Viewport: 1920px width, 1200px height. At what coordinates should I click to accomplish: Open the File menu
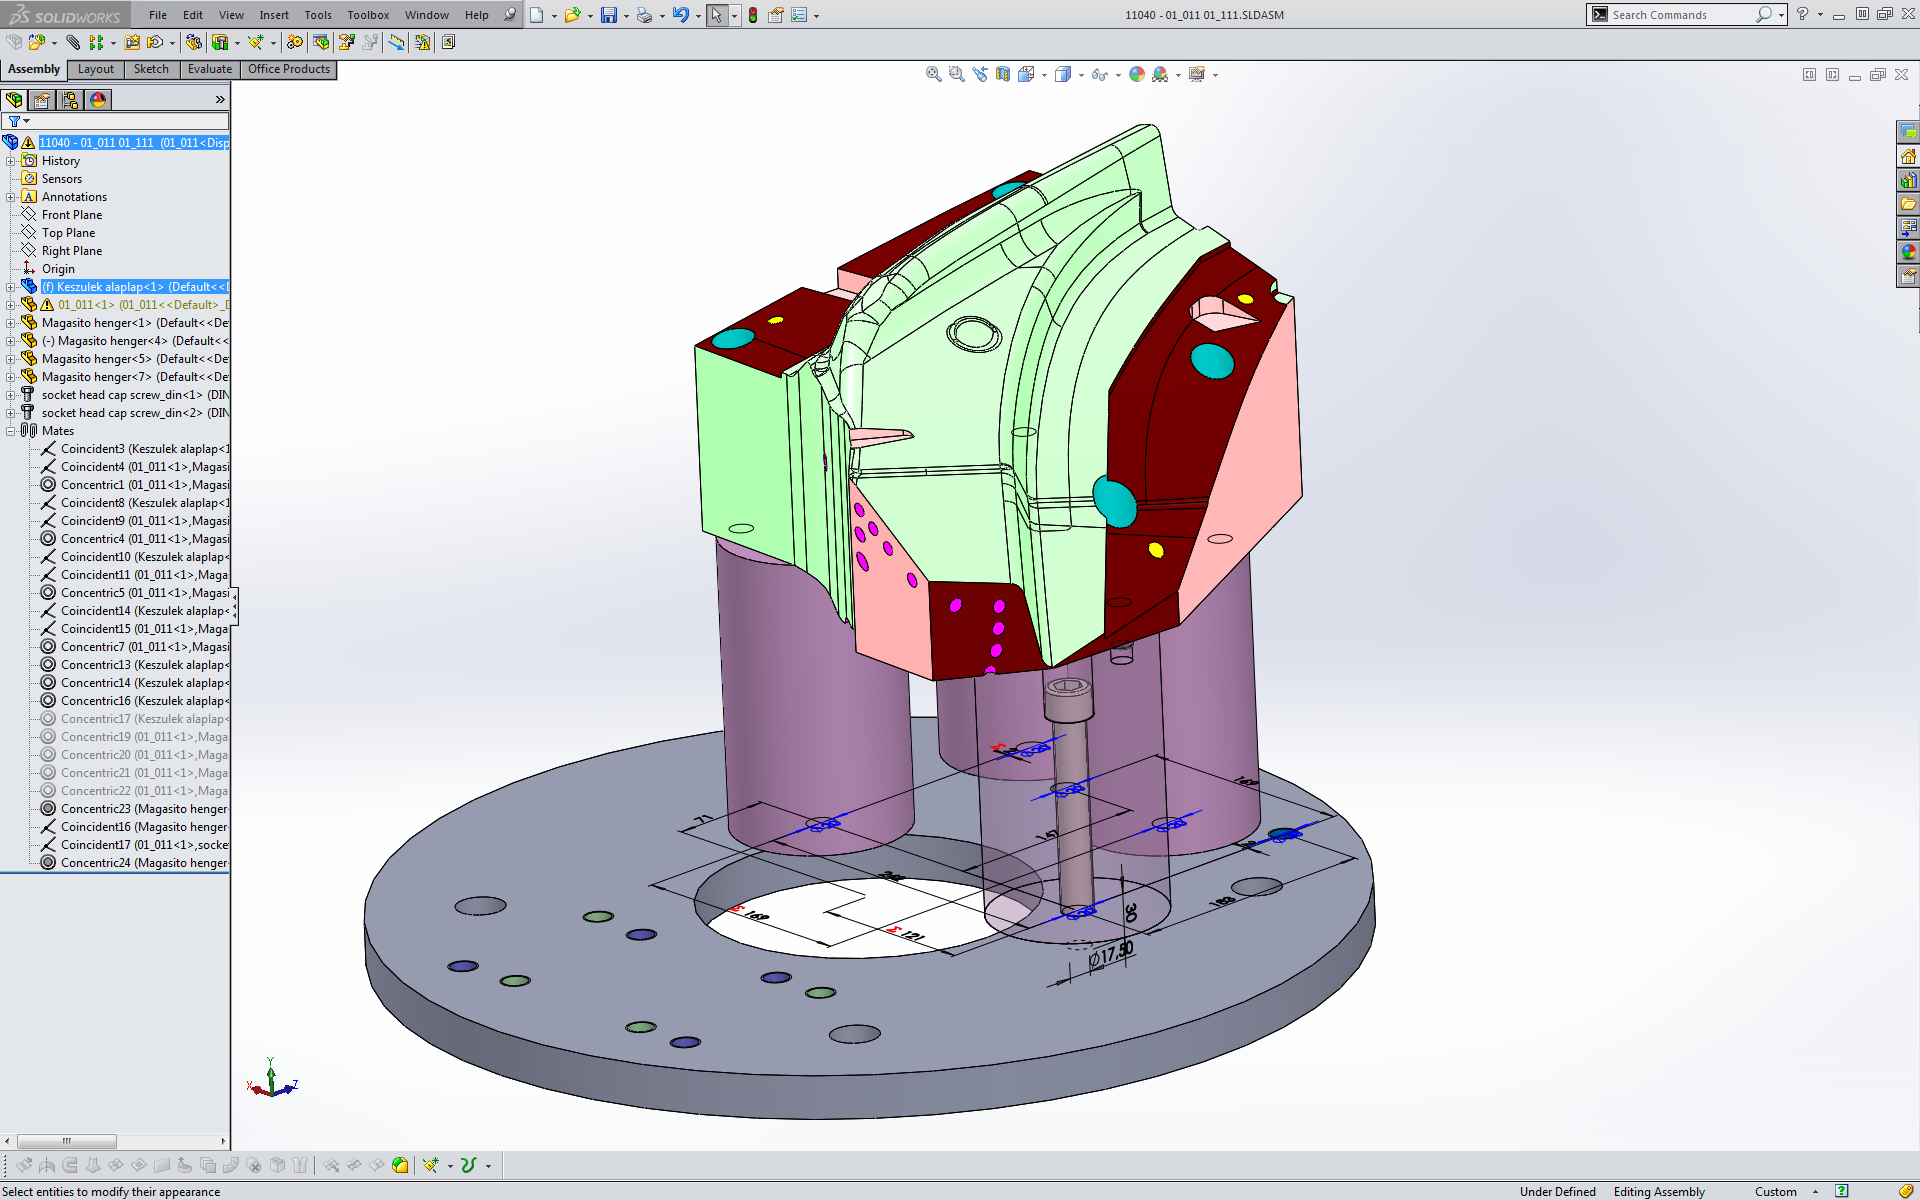click(x=158, y=15)
